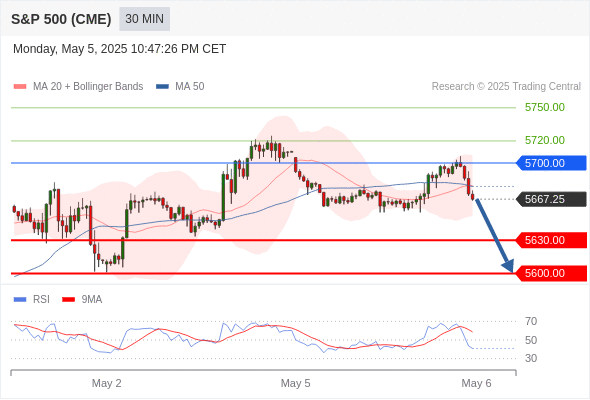This screenshot has width=590, height=400.
Task: Click the red MA 20 legend swatch
Action: pos(20,87)
